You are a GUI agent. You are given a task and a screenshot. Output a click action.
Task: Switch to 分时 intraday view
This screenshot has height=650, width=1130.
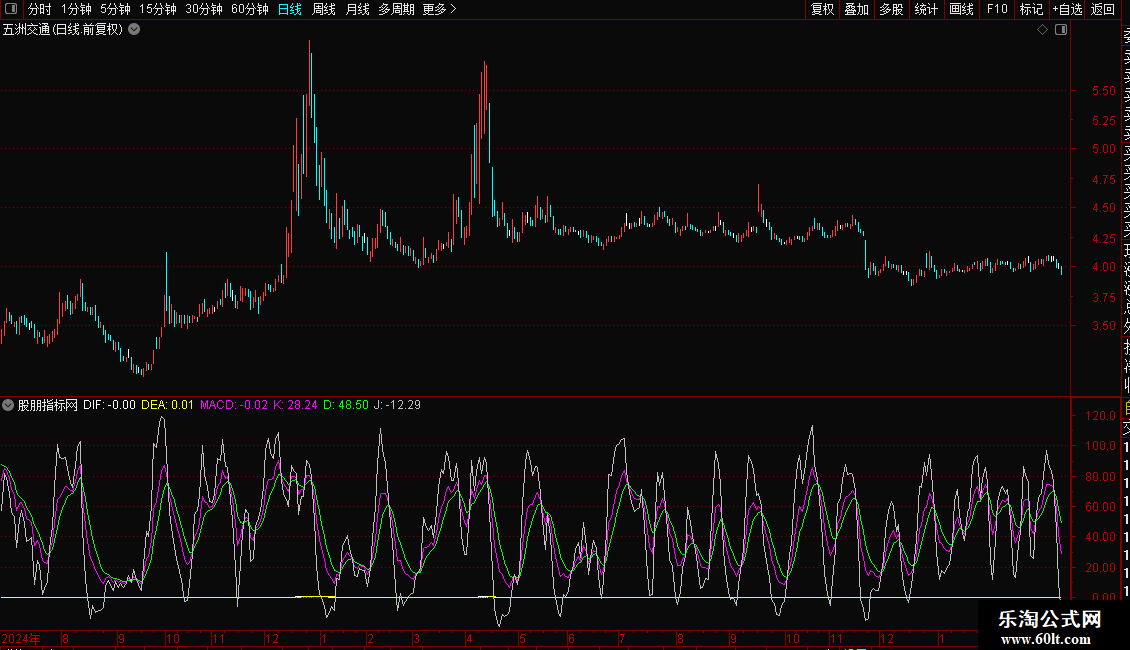40,9
